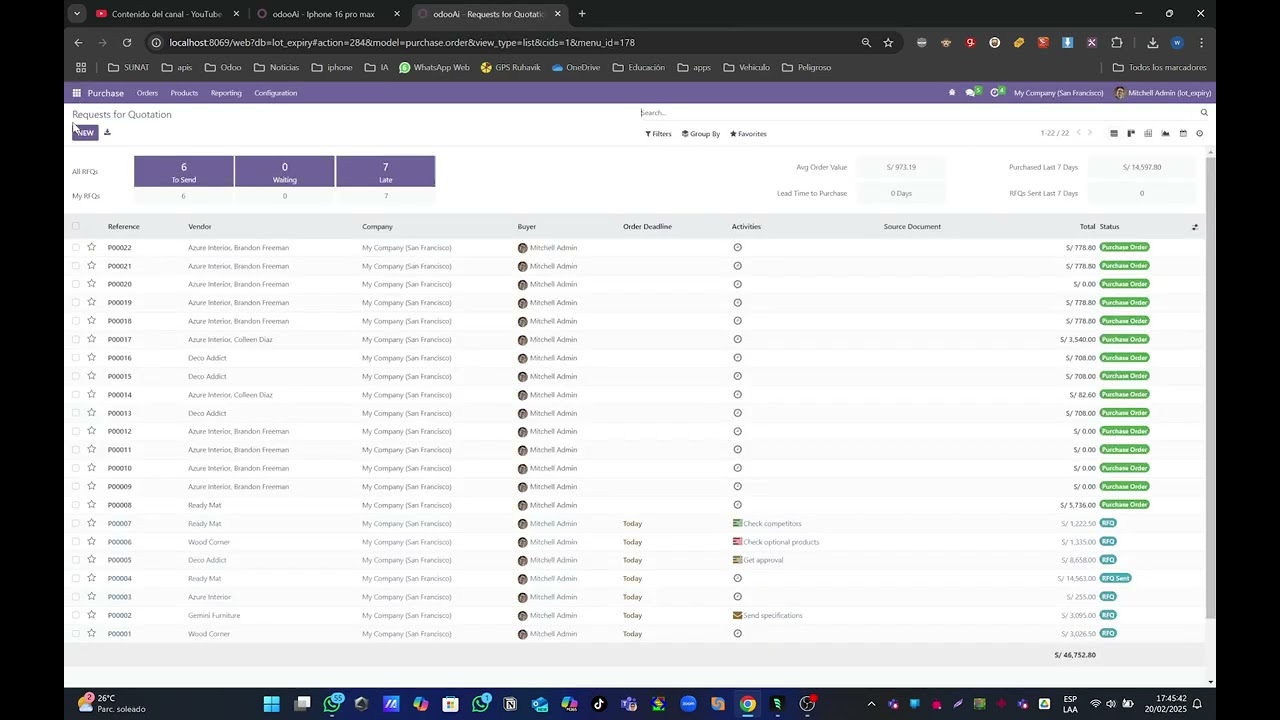Image resolution: width=1280 pixels, height=720 pixels.
Task: Open TikTok from the taskbar
Action: (x=599, y=704)
